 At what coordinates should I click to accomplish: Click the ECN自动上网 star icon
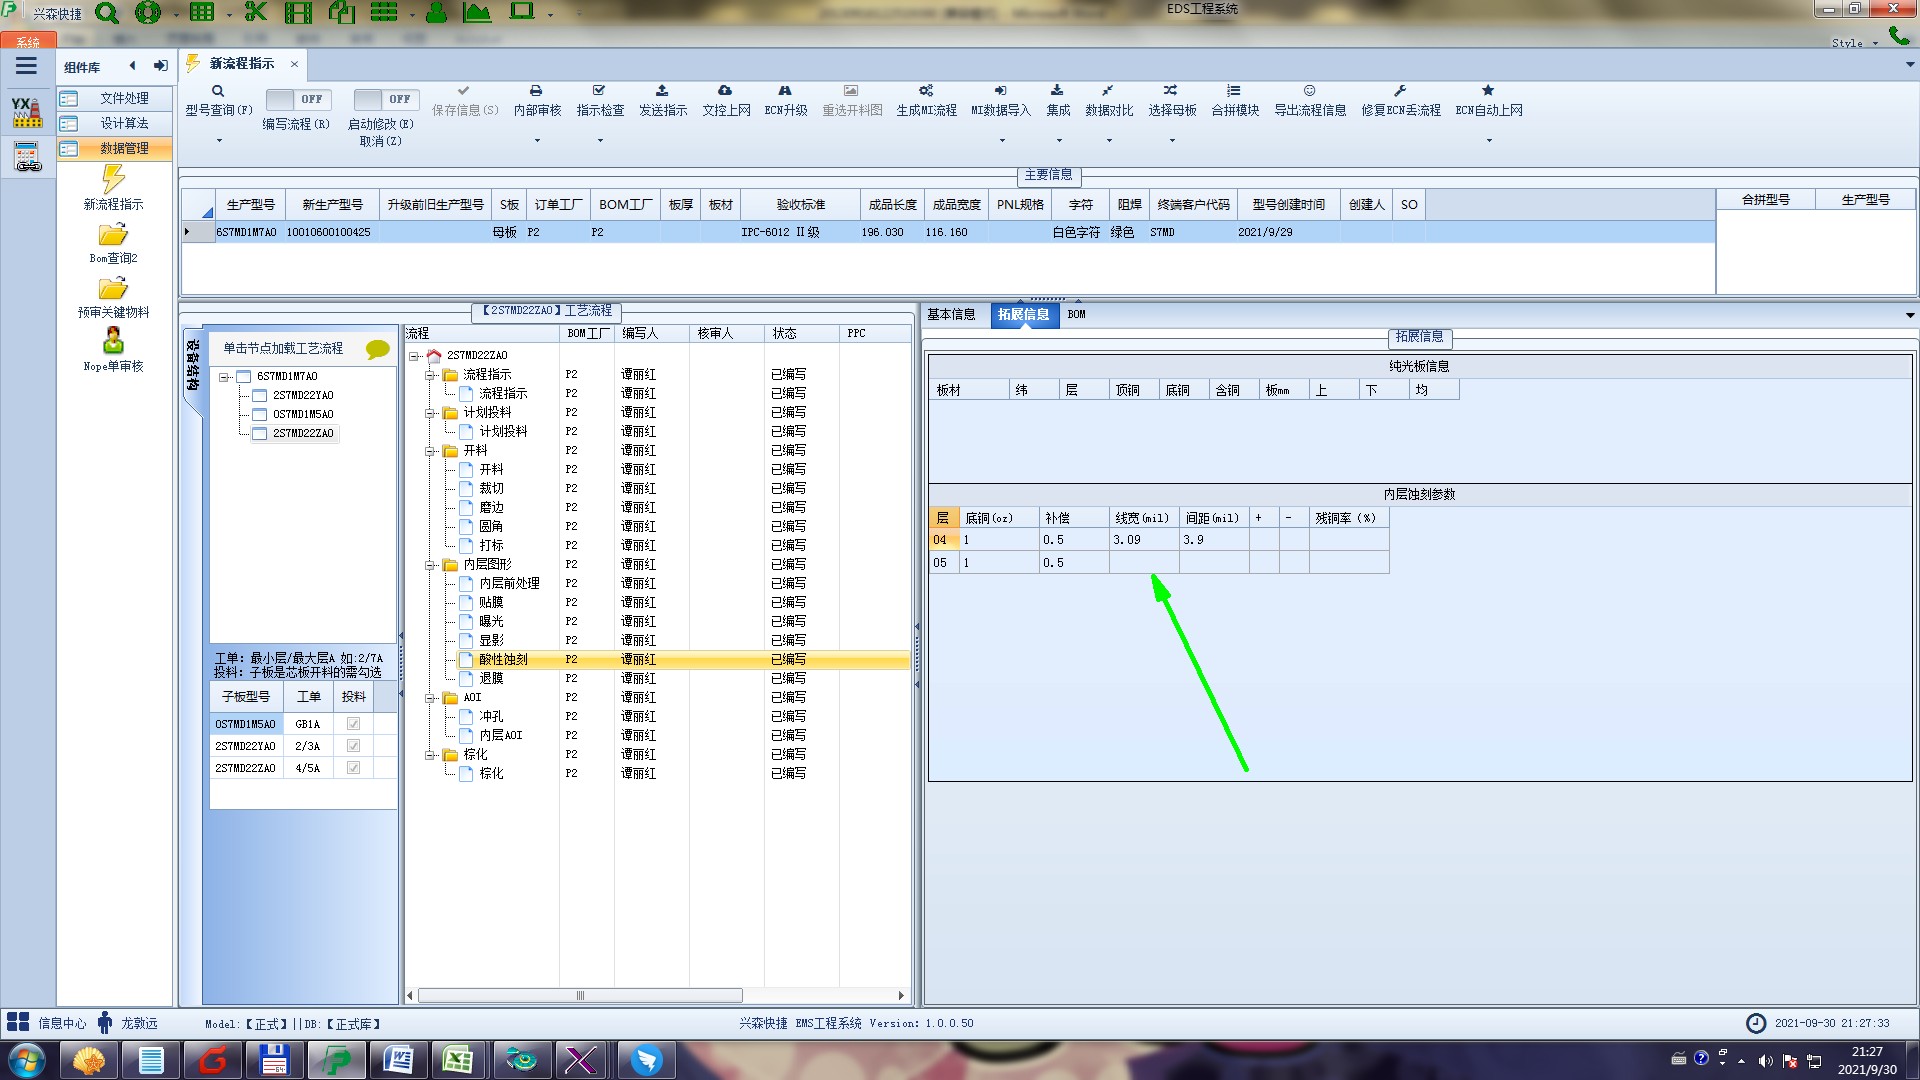[1488, 91]
